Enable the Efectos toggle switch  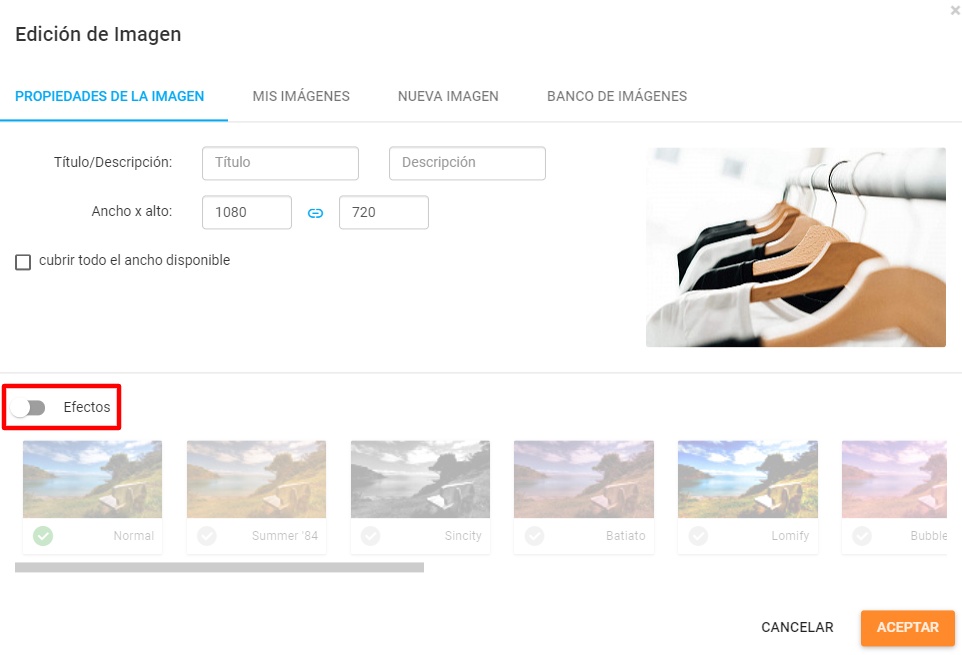[x=30, y=408]
